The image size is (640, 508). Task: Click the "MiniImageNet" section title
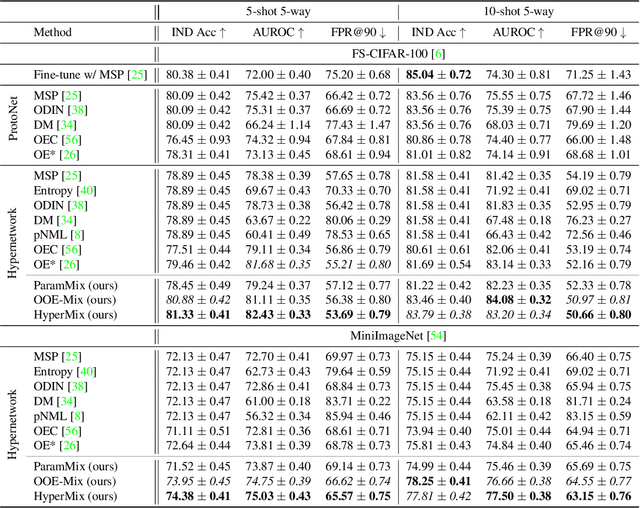(387, 336)
